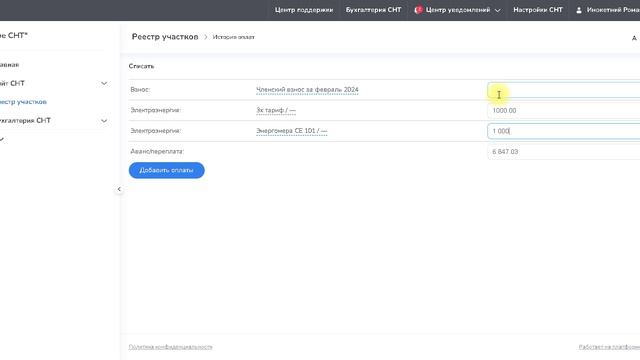Open the user name account menu
This screenshot has width=640, height=360.
point(613,10)
